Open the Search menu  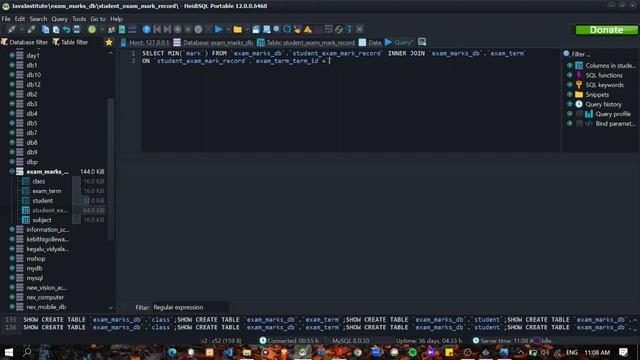38,19
